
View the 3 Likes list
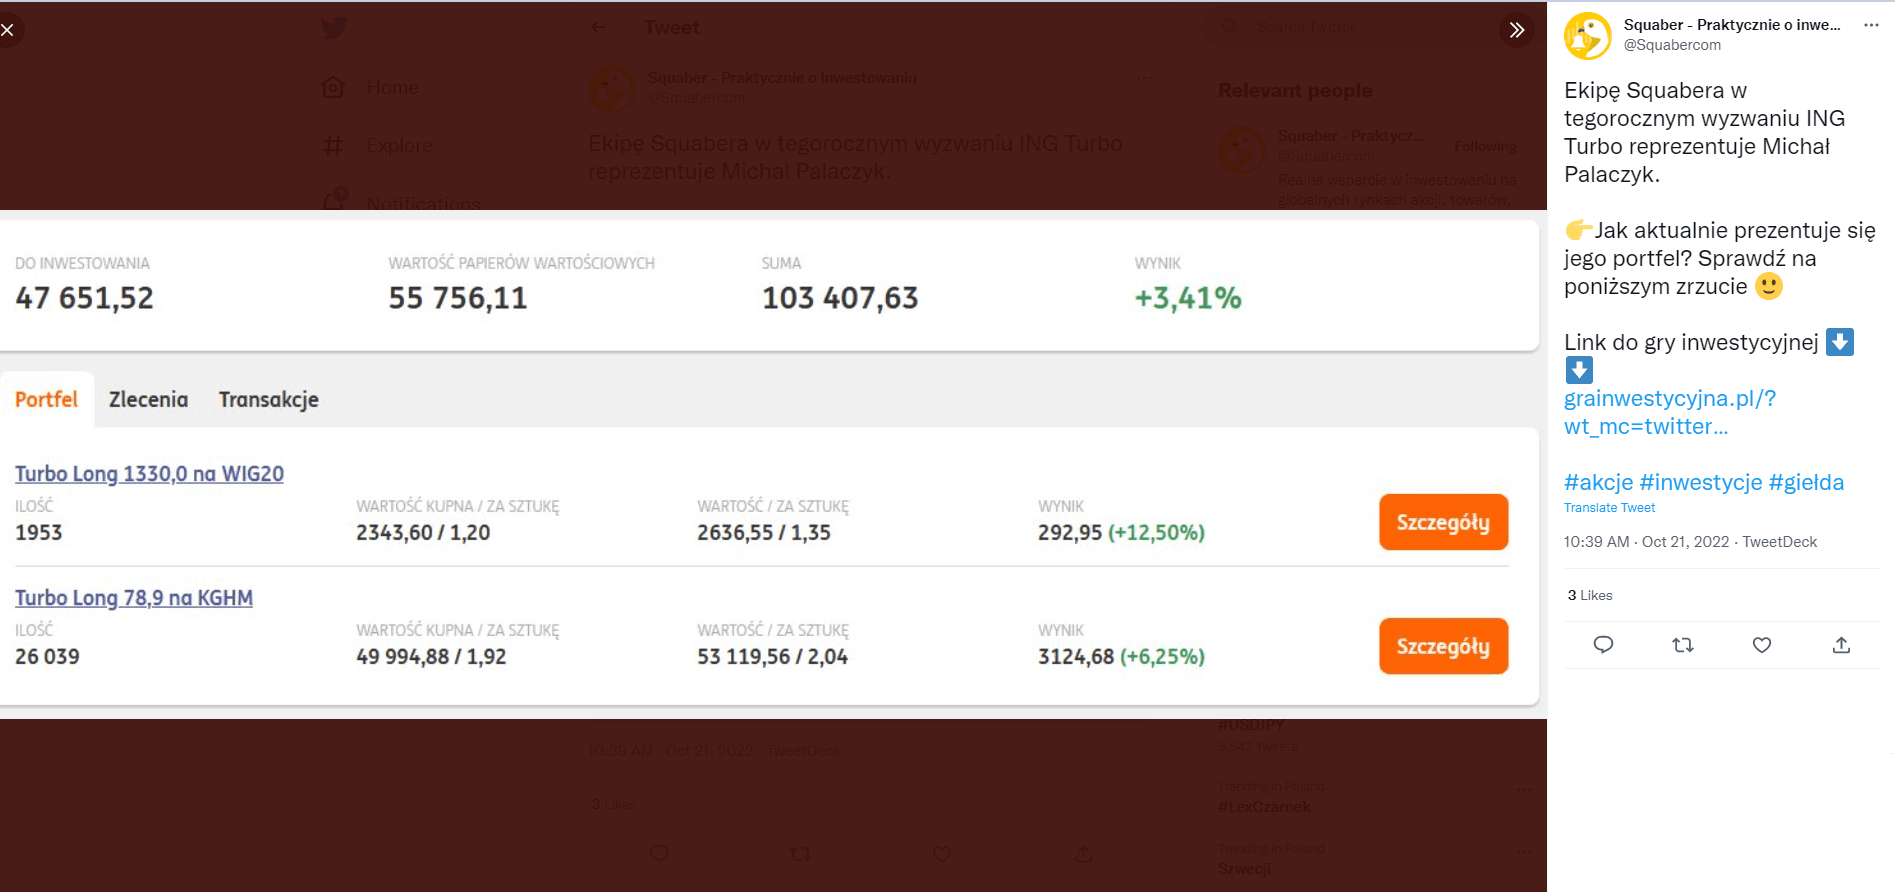pos(1590,595)
